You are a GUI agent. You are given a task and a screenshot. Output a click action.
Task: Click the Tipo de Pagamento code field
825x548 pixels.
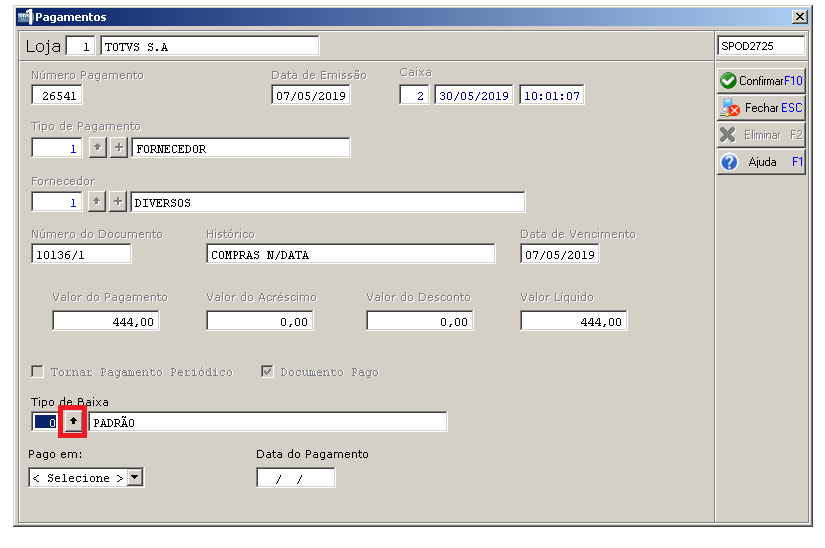(57, 148)
